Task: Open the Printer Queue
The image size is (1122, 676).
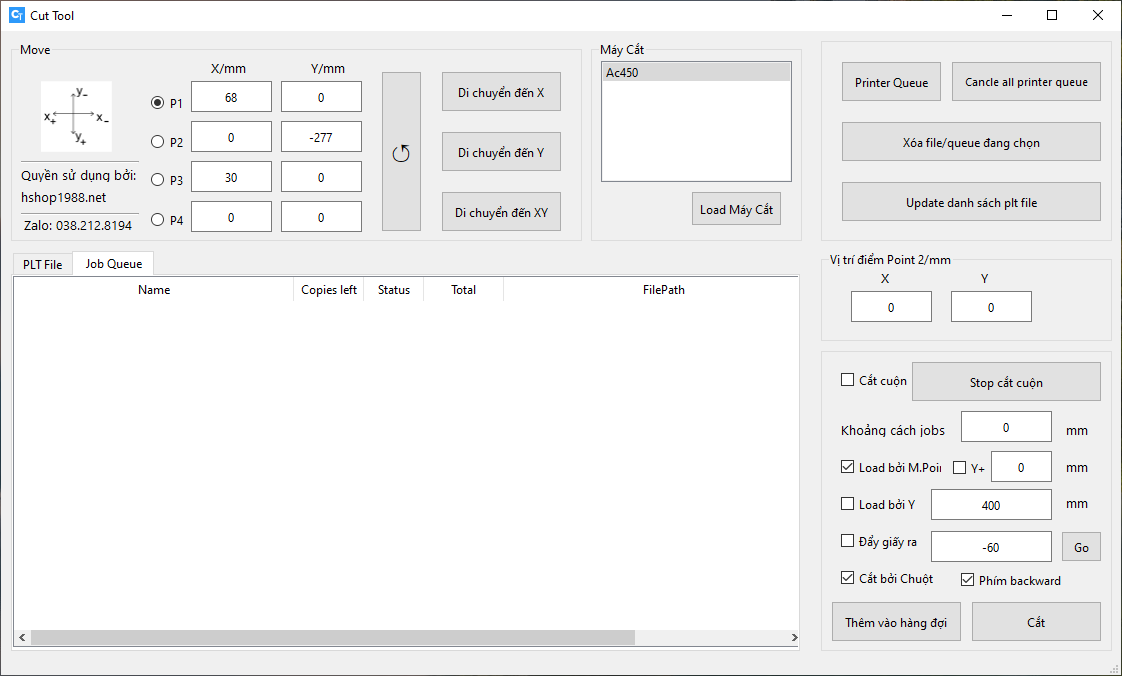Action: pos(891,82)
